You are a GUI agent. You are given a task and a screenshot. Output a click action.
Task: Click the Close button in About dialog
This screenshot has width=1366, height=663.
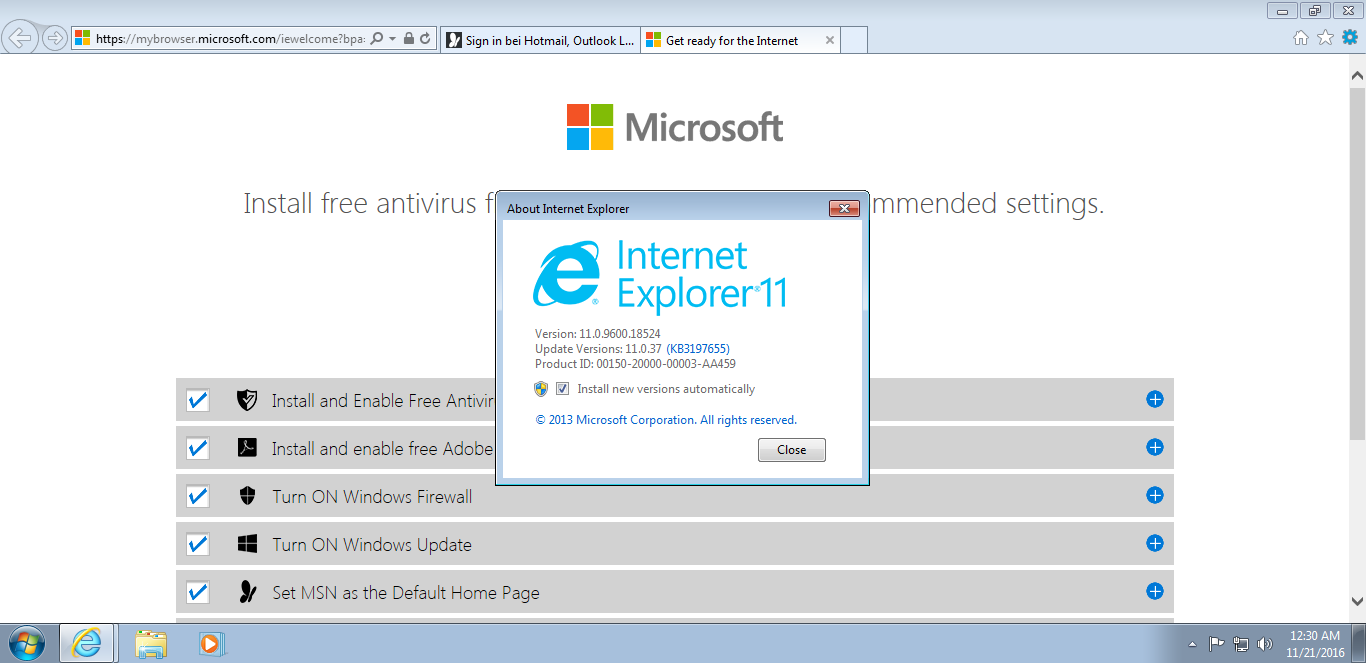click(791, 450)
